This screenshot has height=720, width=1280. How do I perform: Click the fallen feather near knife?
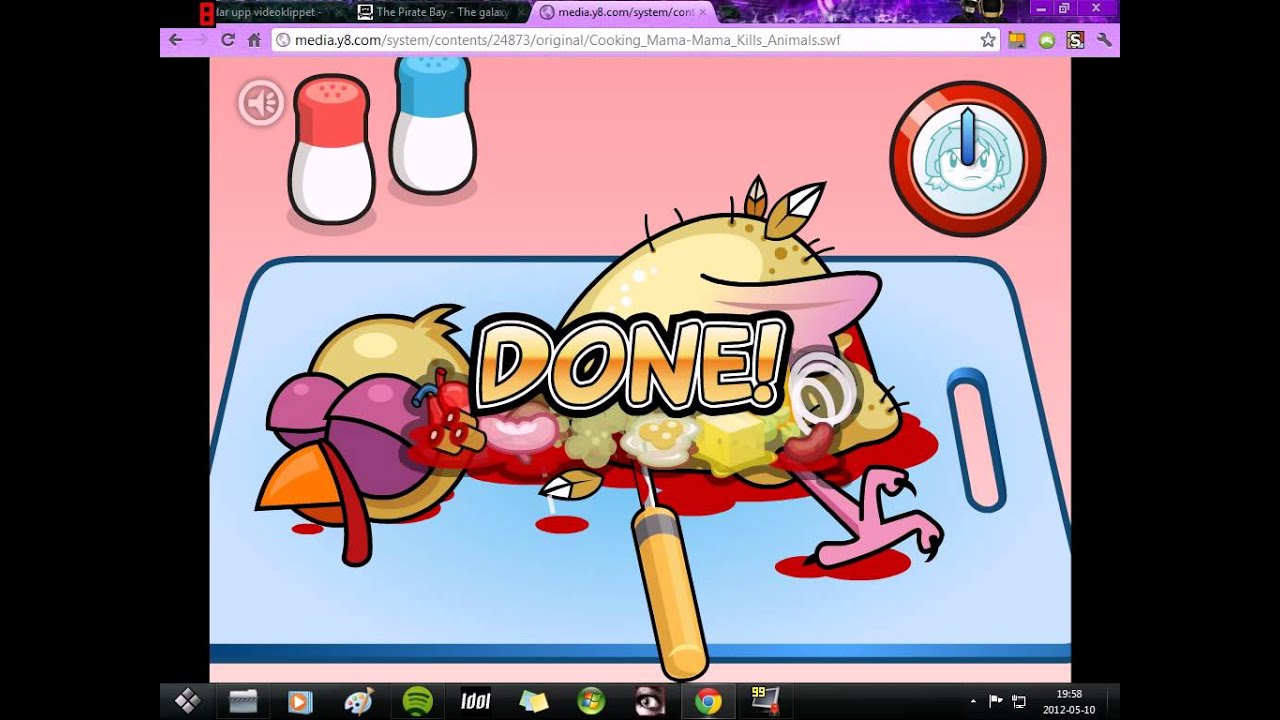pos(570,484)
